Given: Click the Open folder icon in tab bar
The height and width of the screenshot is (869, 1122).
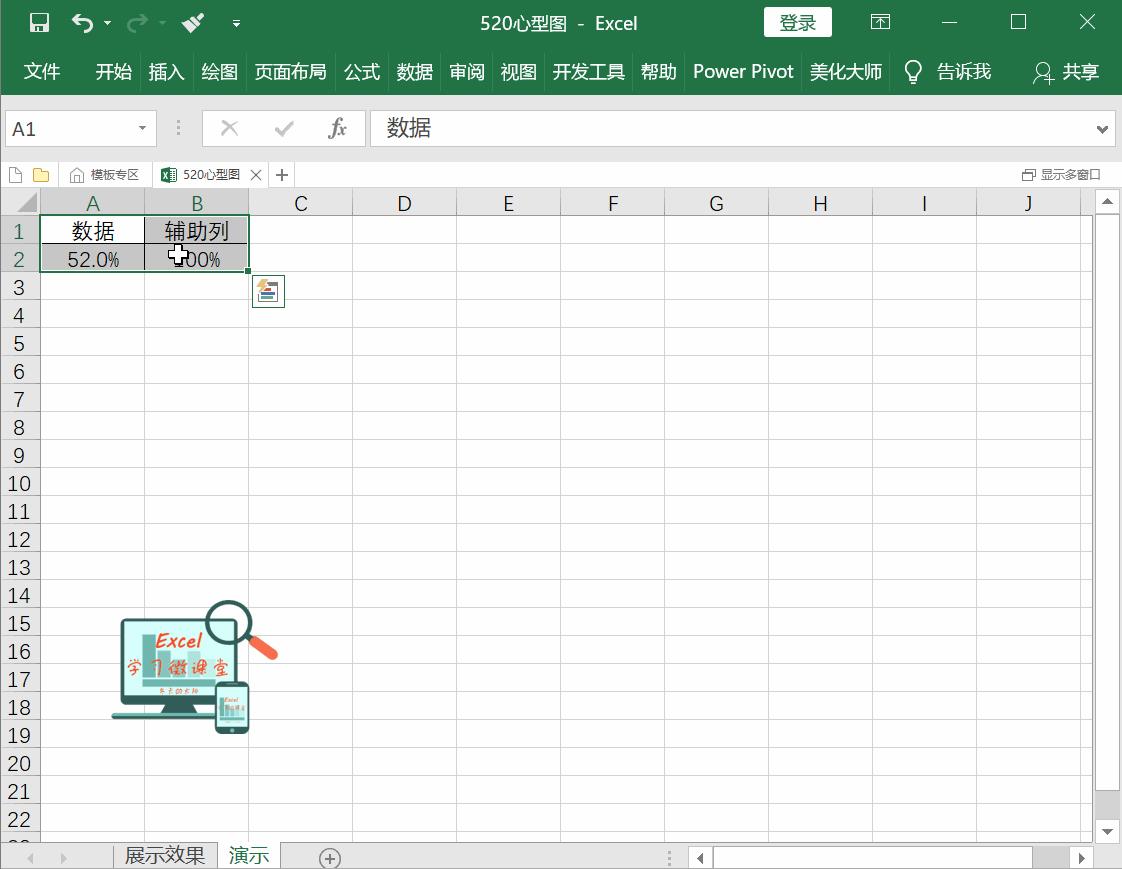Looking at the screenshot, I should (x=40, y=173).
